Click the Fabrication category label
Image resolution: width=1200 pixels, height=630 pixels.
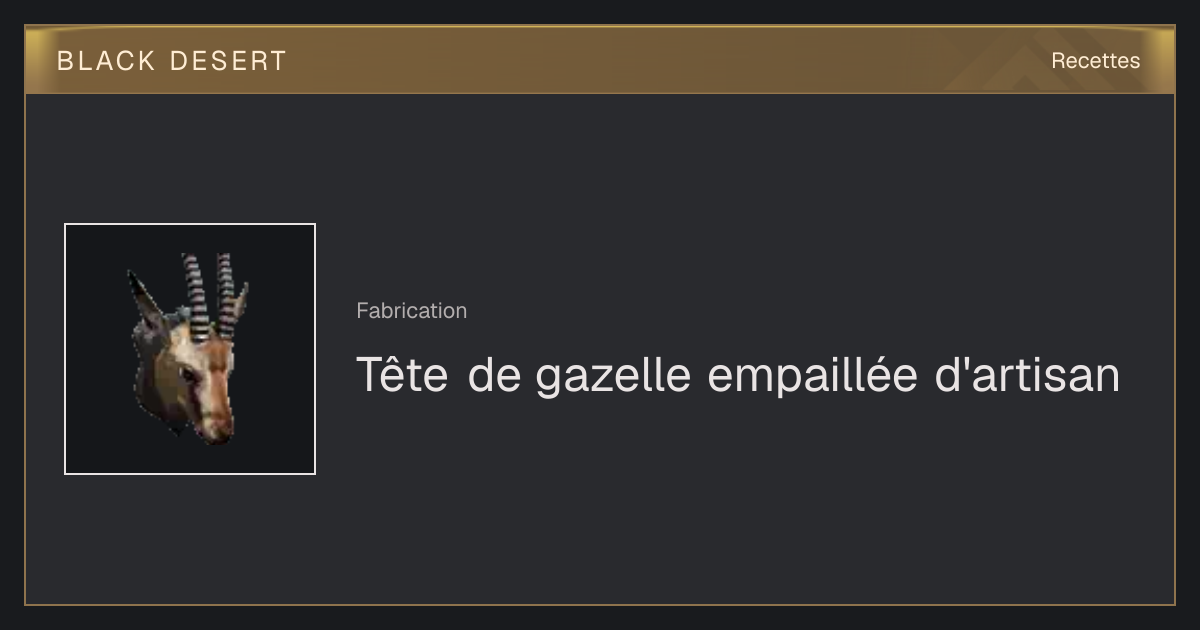[411, 311]
